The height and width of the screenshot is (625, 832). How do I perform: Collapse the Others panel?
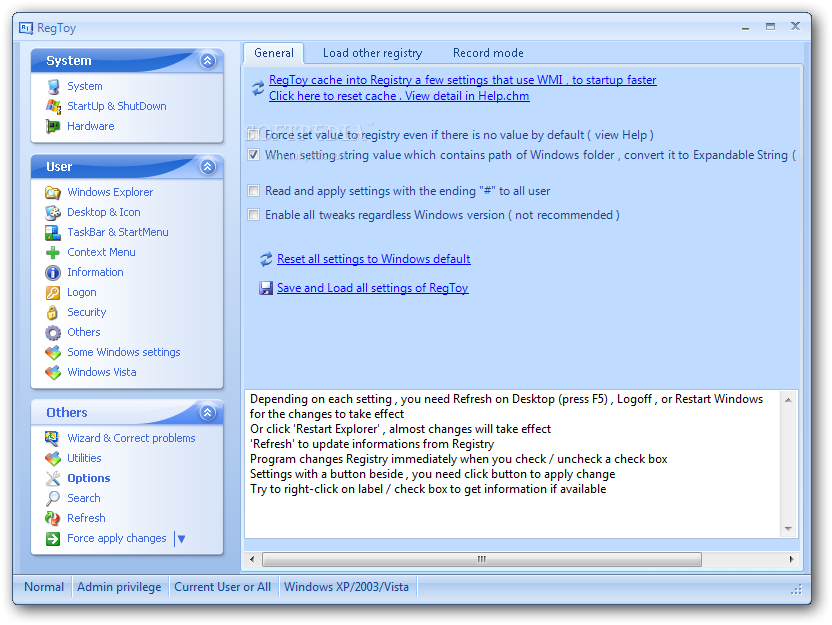[x=207, y=412]
